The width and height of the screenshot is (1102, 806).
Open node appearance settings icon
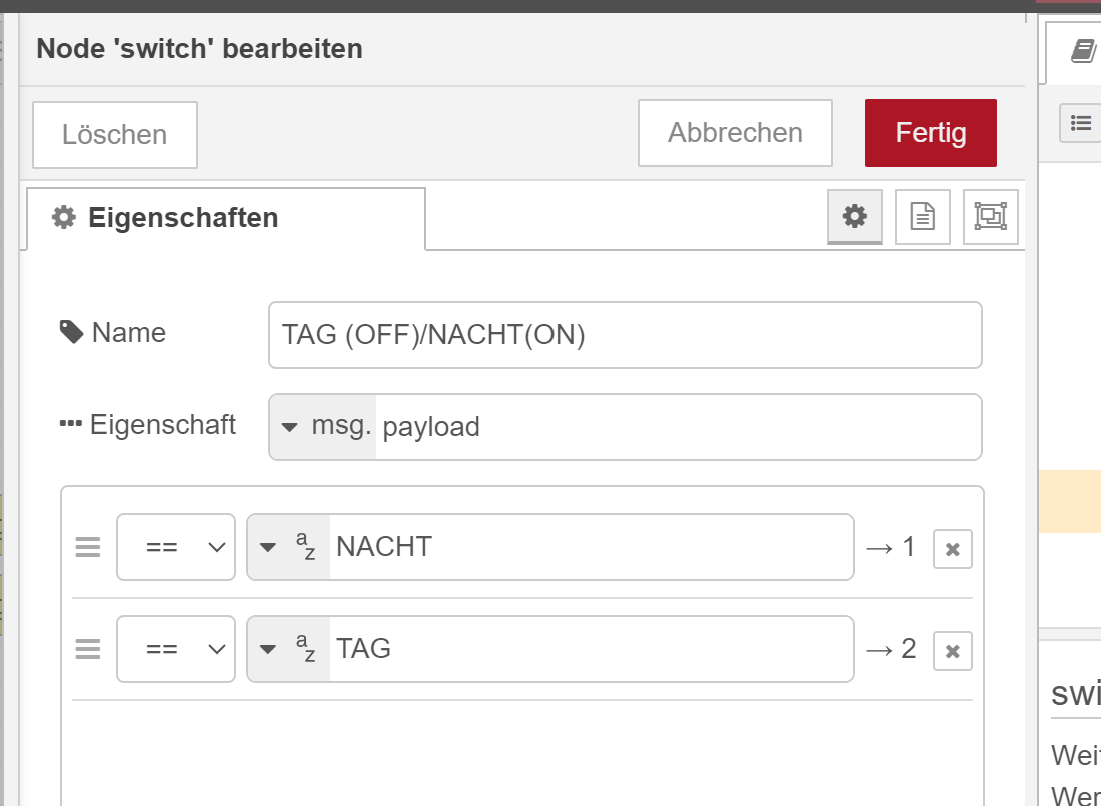[x=990, y=216]
